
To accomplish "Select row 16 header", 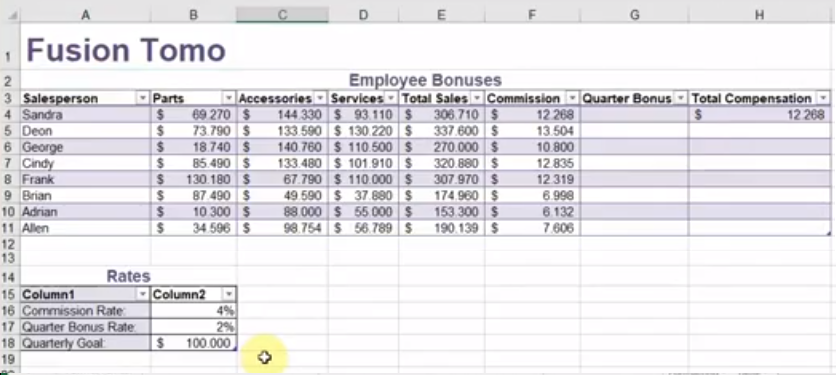I will (10, 311).
